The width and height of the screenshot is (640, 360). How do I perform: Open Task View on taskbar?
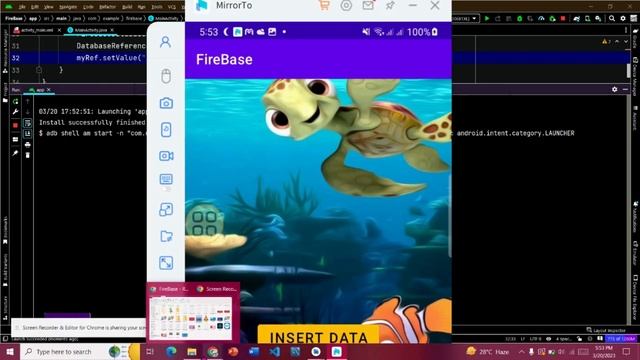150,351
